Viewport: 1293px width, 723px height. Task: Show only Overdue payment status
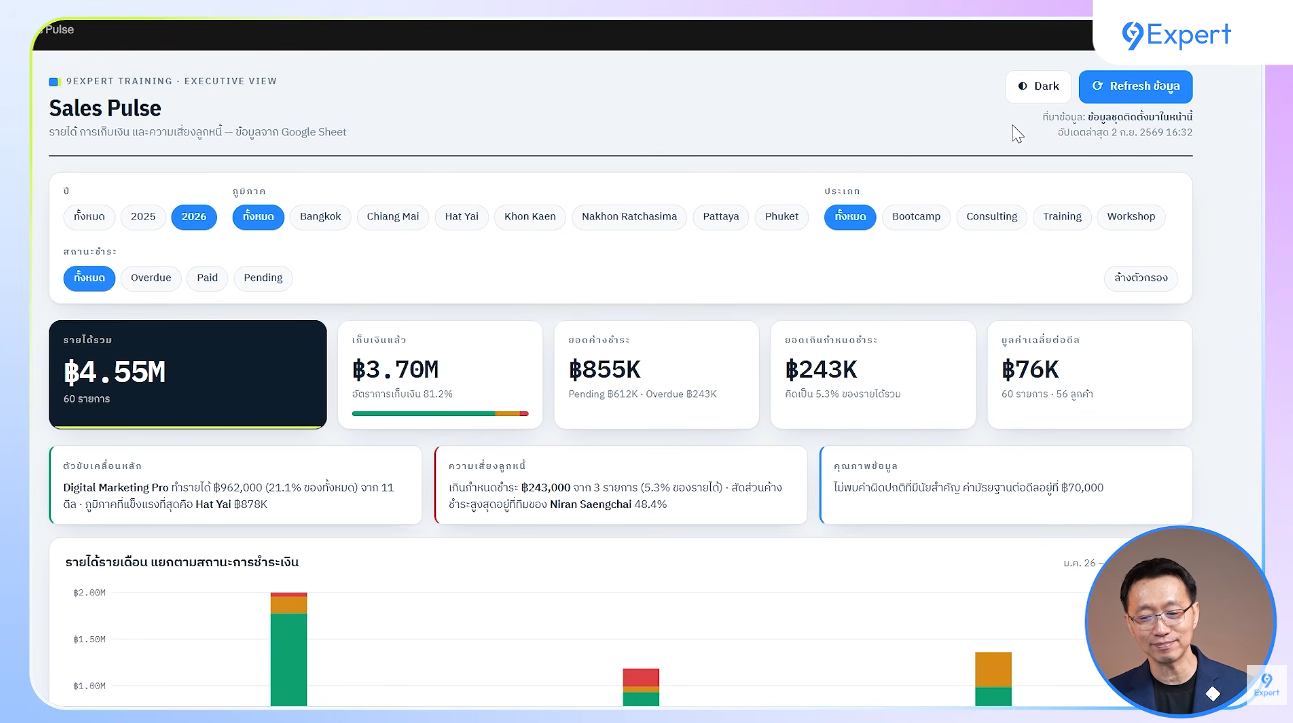pyautogui.click(x=151, y=278)
